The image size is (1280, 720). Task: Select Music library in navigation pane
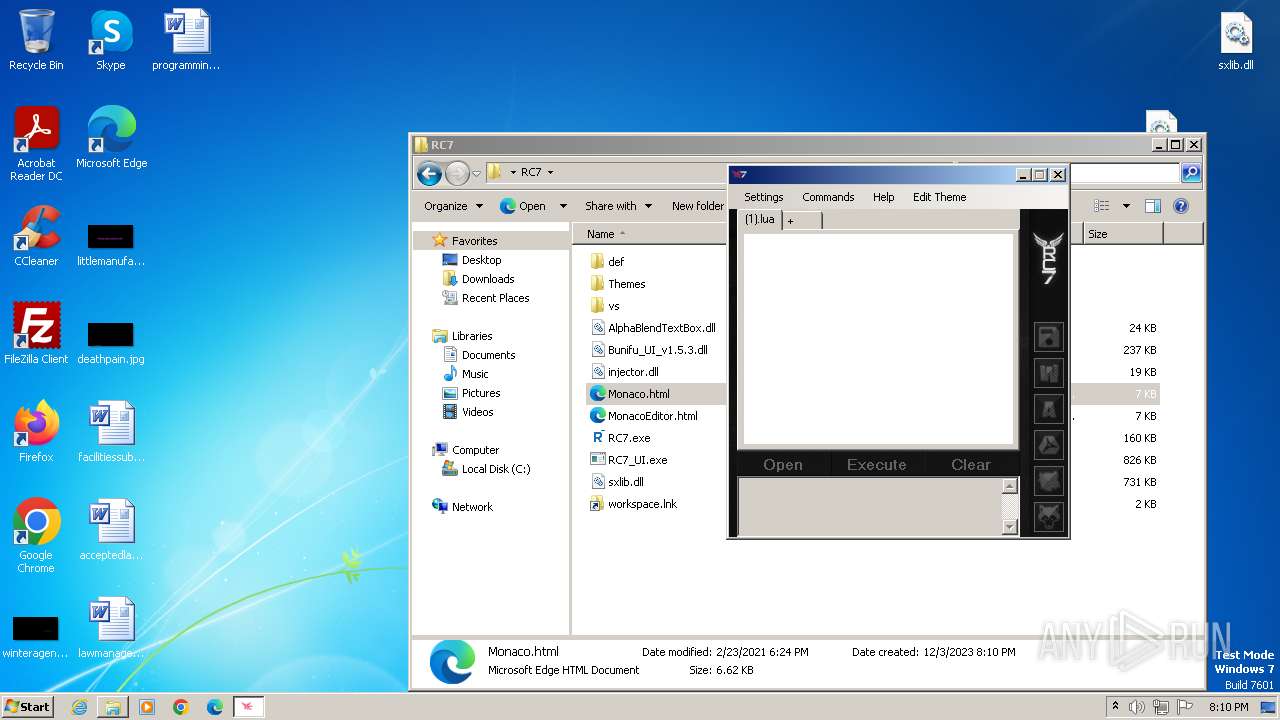pos(475,374)
